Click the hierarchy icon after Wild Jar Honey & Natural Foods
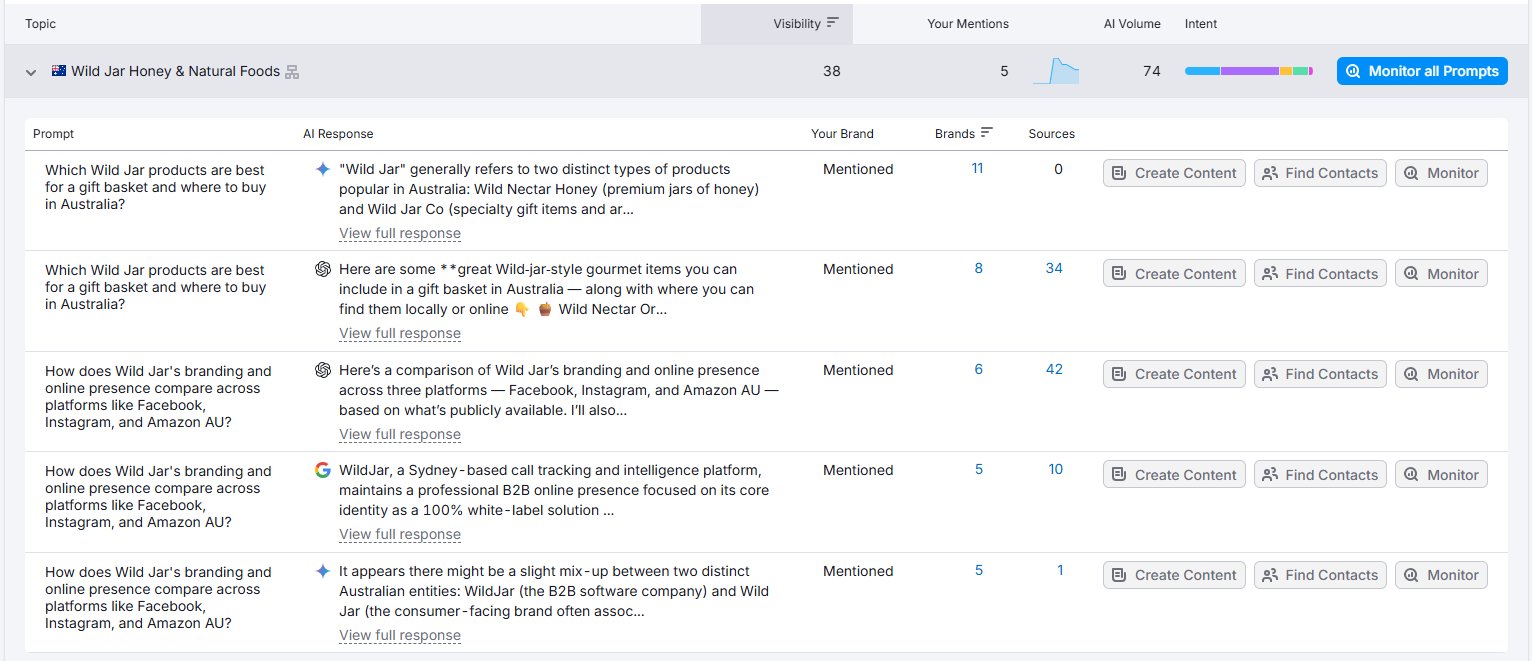Image resolution: width=1532 pixels, height=661 pixels. [292, 72]
